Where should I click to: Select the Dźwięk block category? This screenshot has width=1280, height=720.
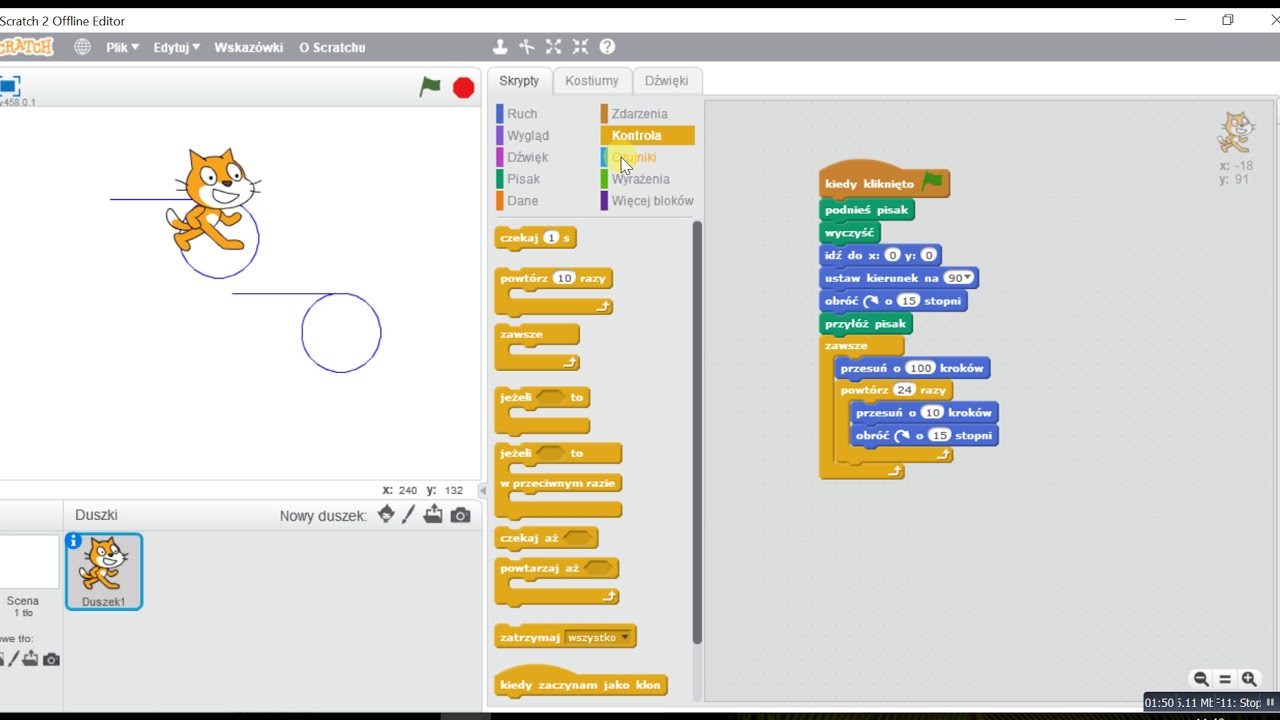[527, 157]
